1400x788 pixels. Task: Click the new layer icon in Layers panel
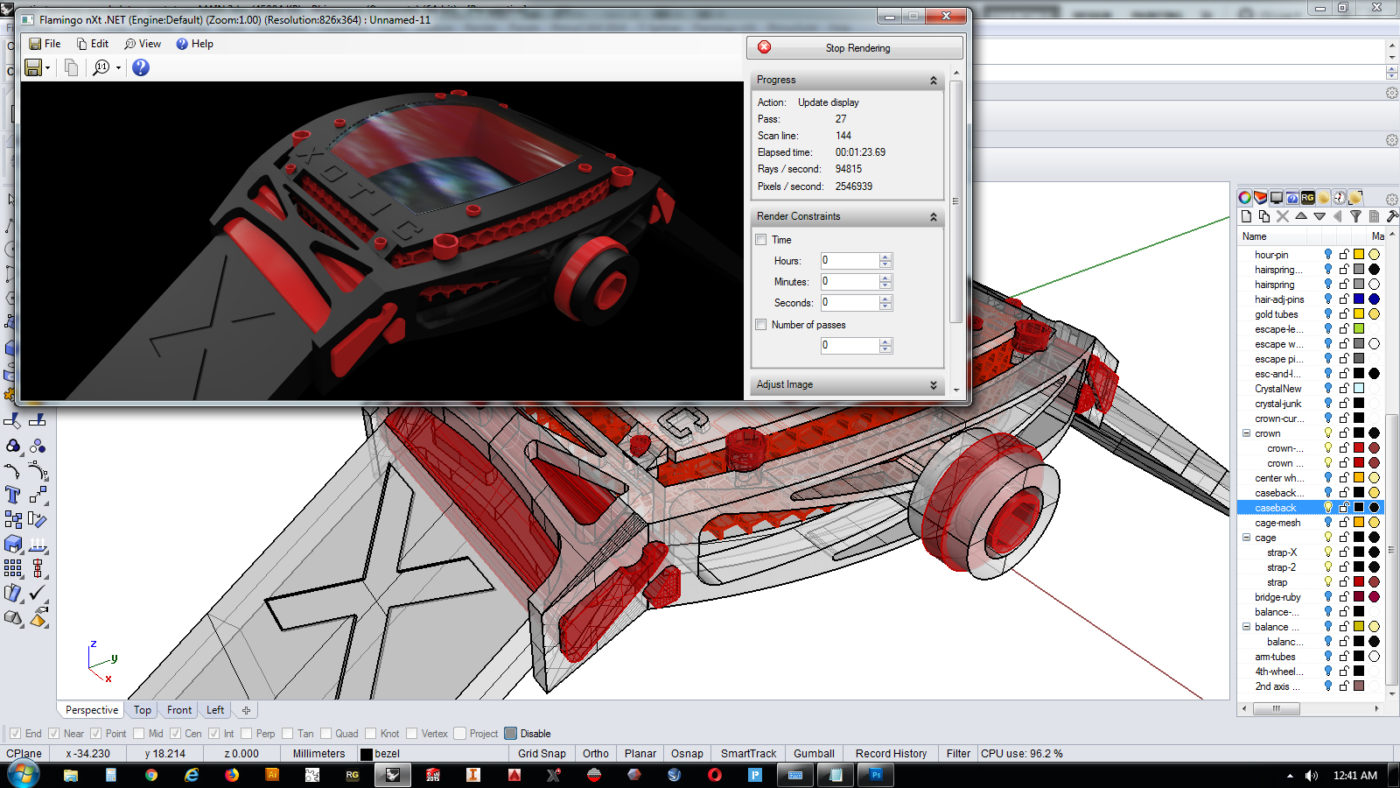point(1246,216)
